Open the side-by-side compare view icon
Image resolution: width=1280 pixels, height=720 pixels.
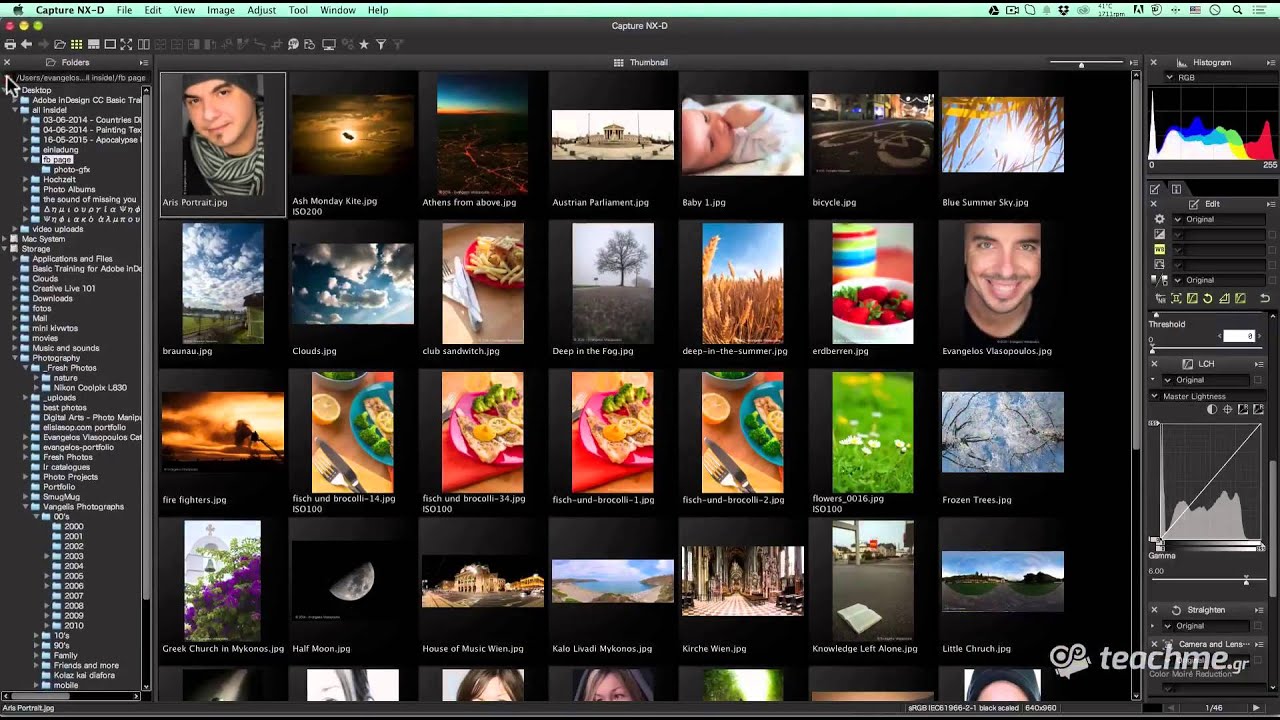(143, 44)
